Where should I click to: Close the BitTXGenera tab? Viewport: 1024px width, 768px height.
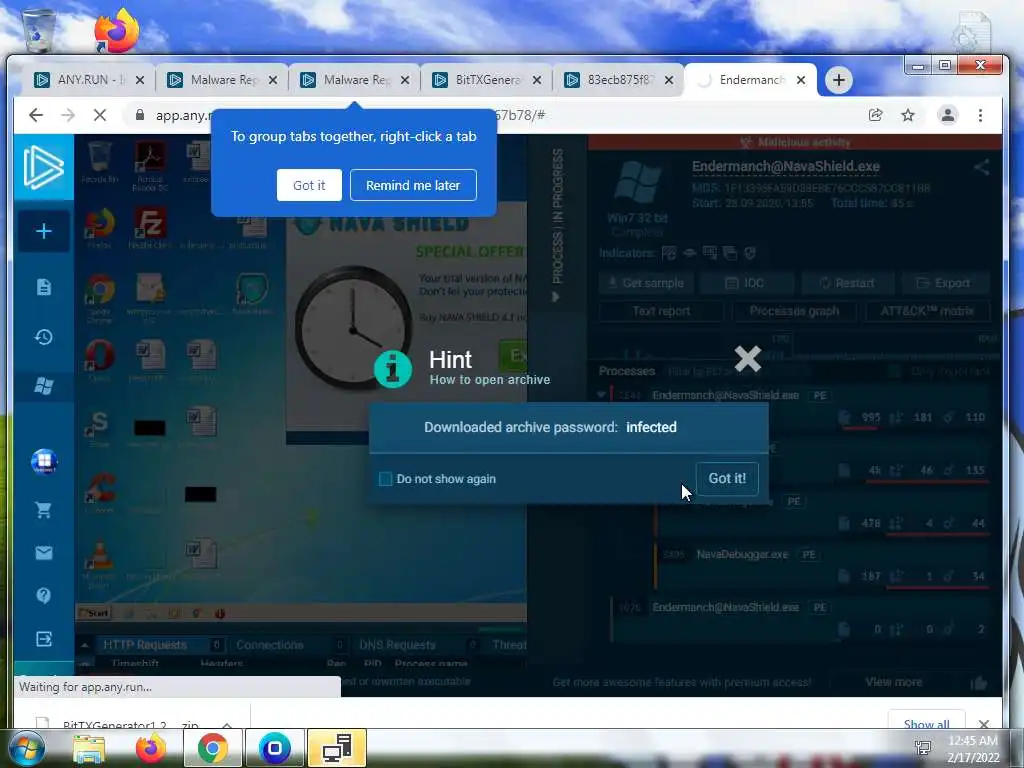pyautogui.click(x=537, y=80)
